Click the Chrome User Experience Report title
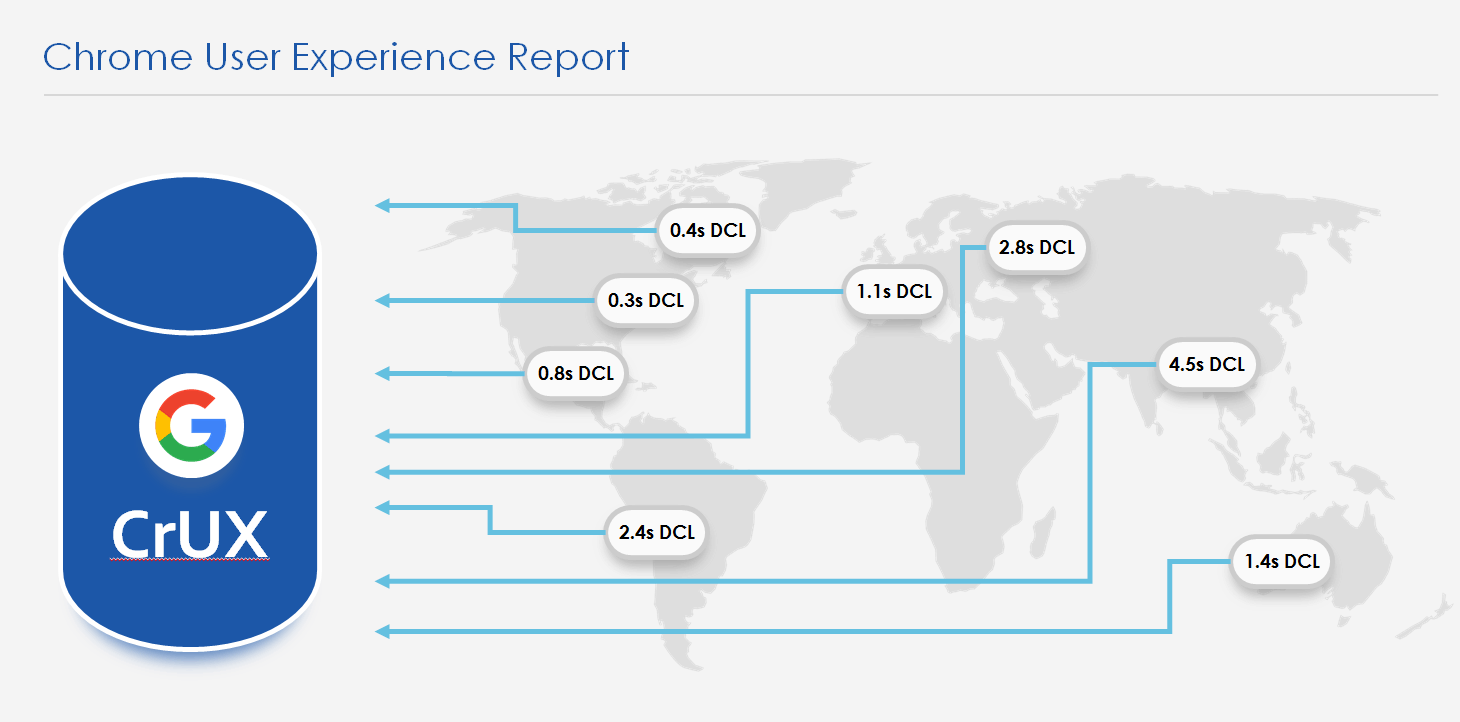The height and width of the screenshot is (722, 1460). pyautogui.click(x=336, y=57)
